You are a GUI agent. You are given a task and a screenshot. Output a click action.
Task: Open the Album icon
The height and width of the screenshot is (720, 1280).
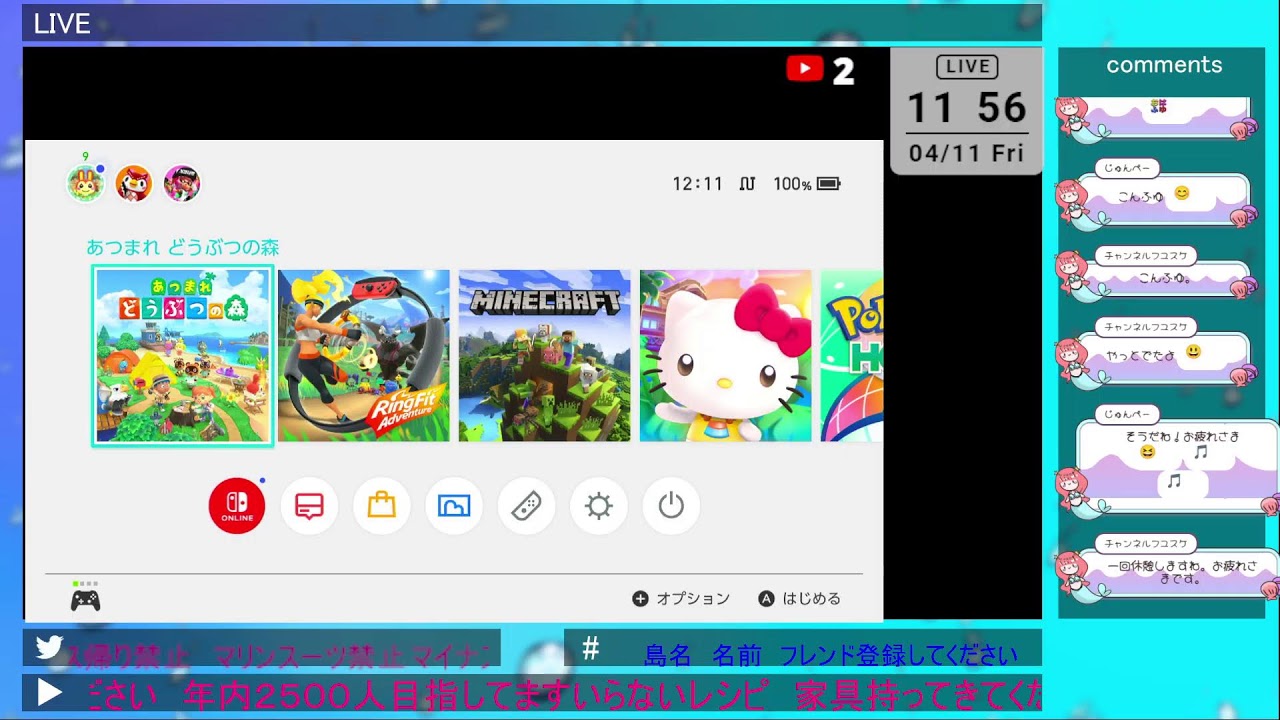454,506
